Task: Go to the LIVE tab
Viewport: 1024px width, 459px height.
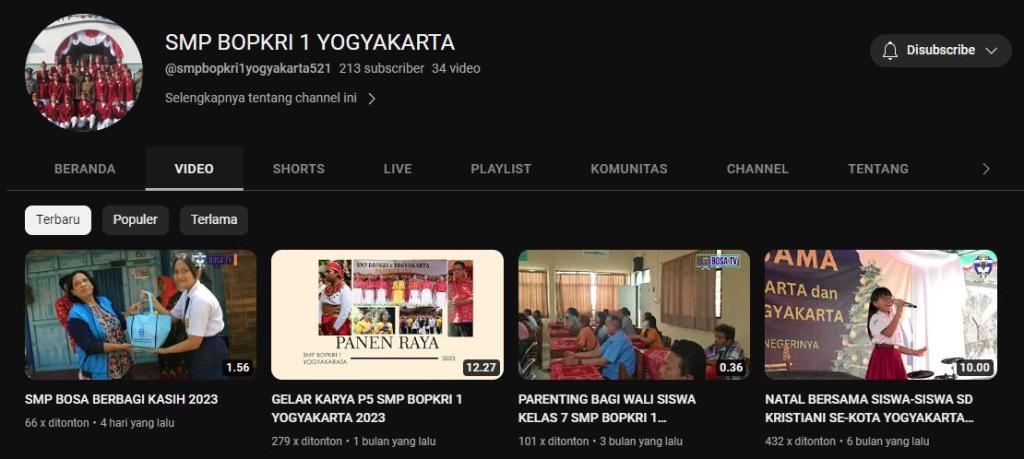Action: (398, 169)
